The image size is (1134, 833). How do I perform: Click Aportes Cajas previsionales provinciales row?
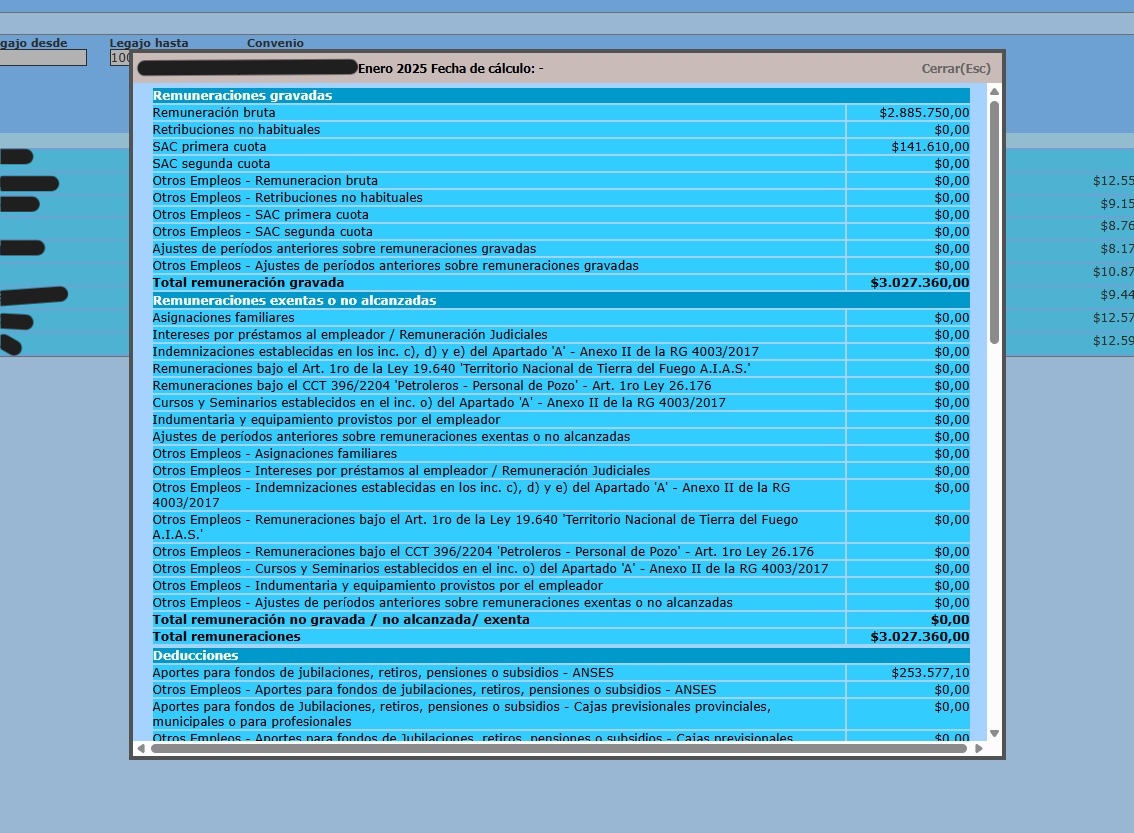(560, 714)
